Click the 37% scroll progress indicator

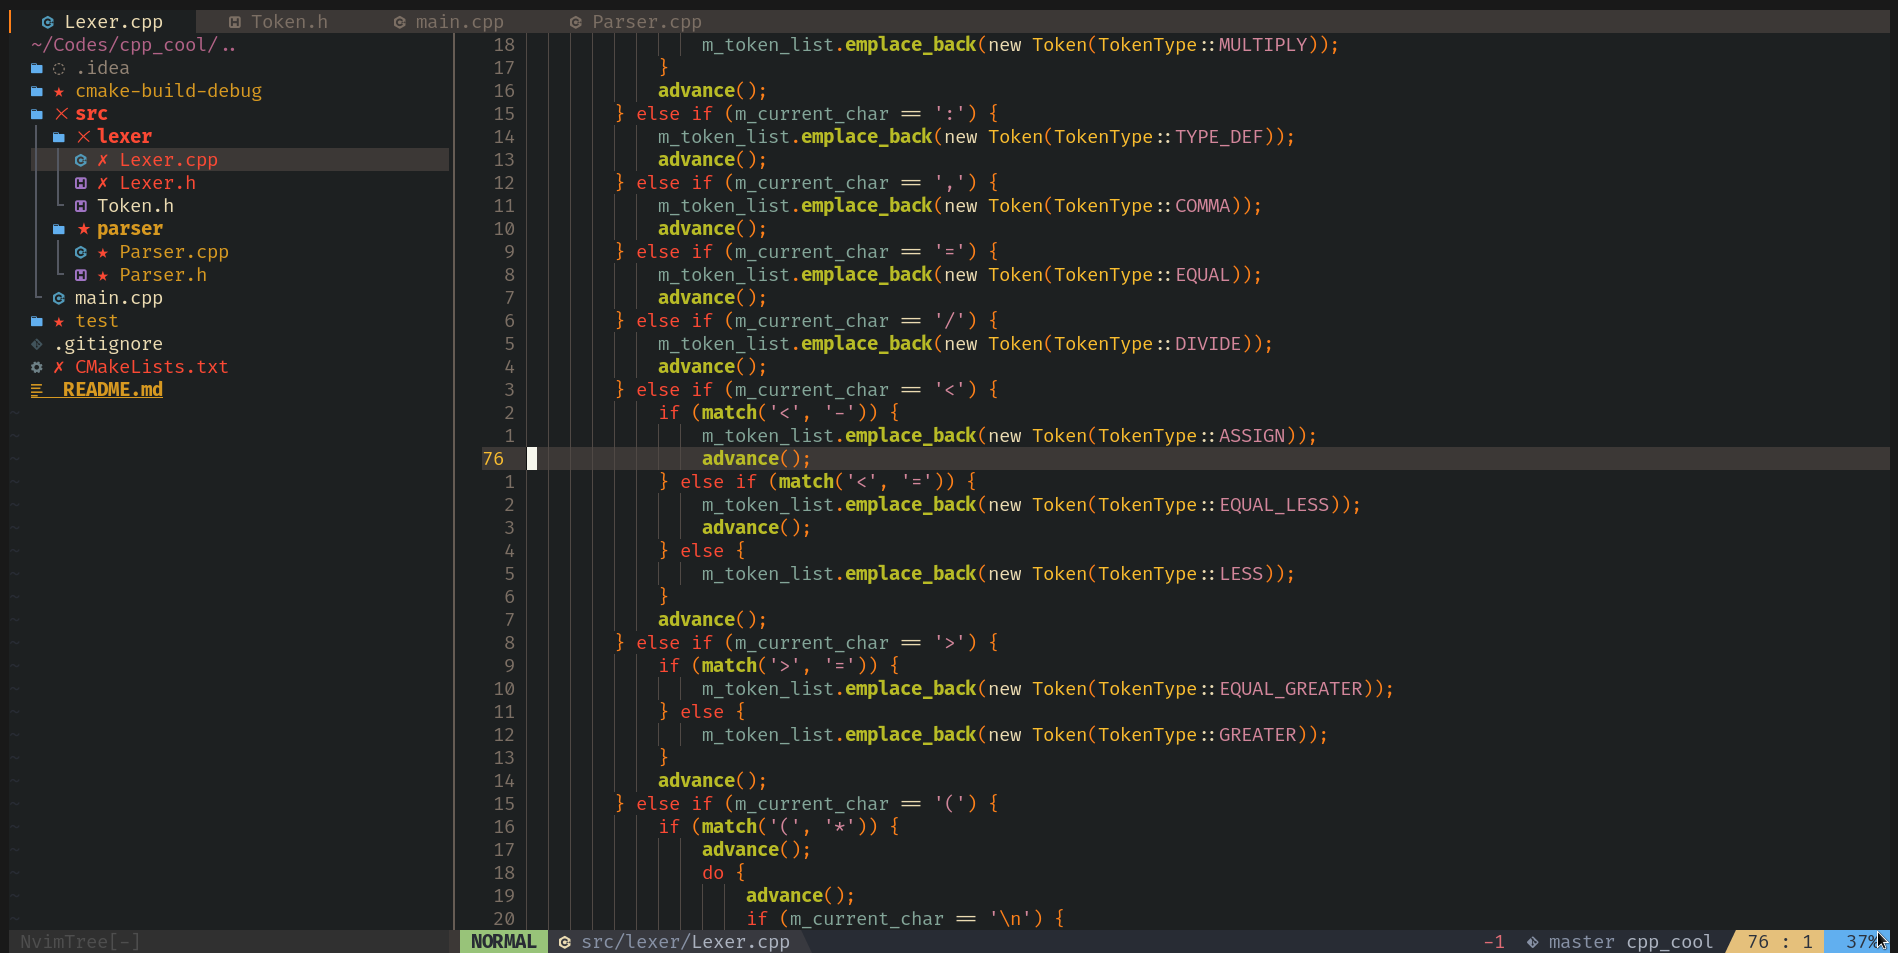(1862, 942)
